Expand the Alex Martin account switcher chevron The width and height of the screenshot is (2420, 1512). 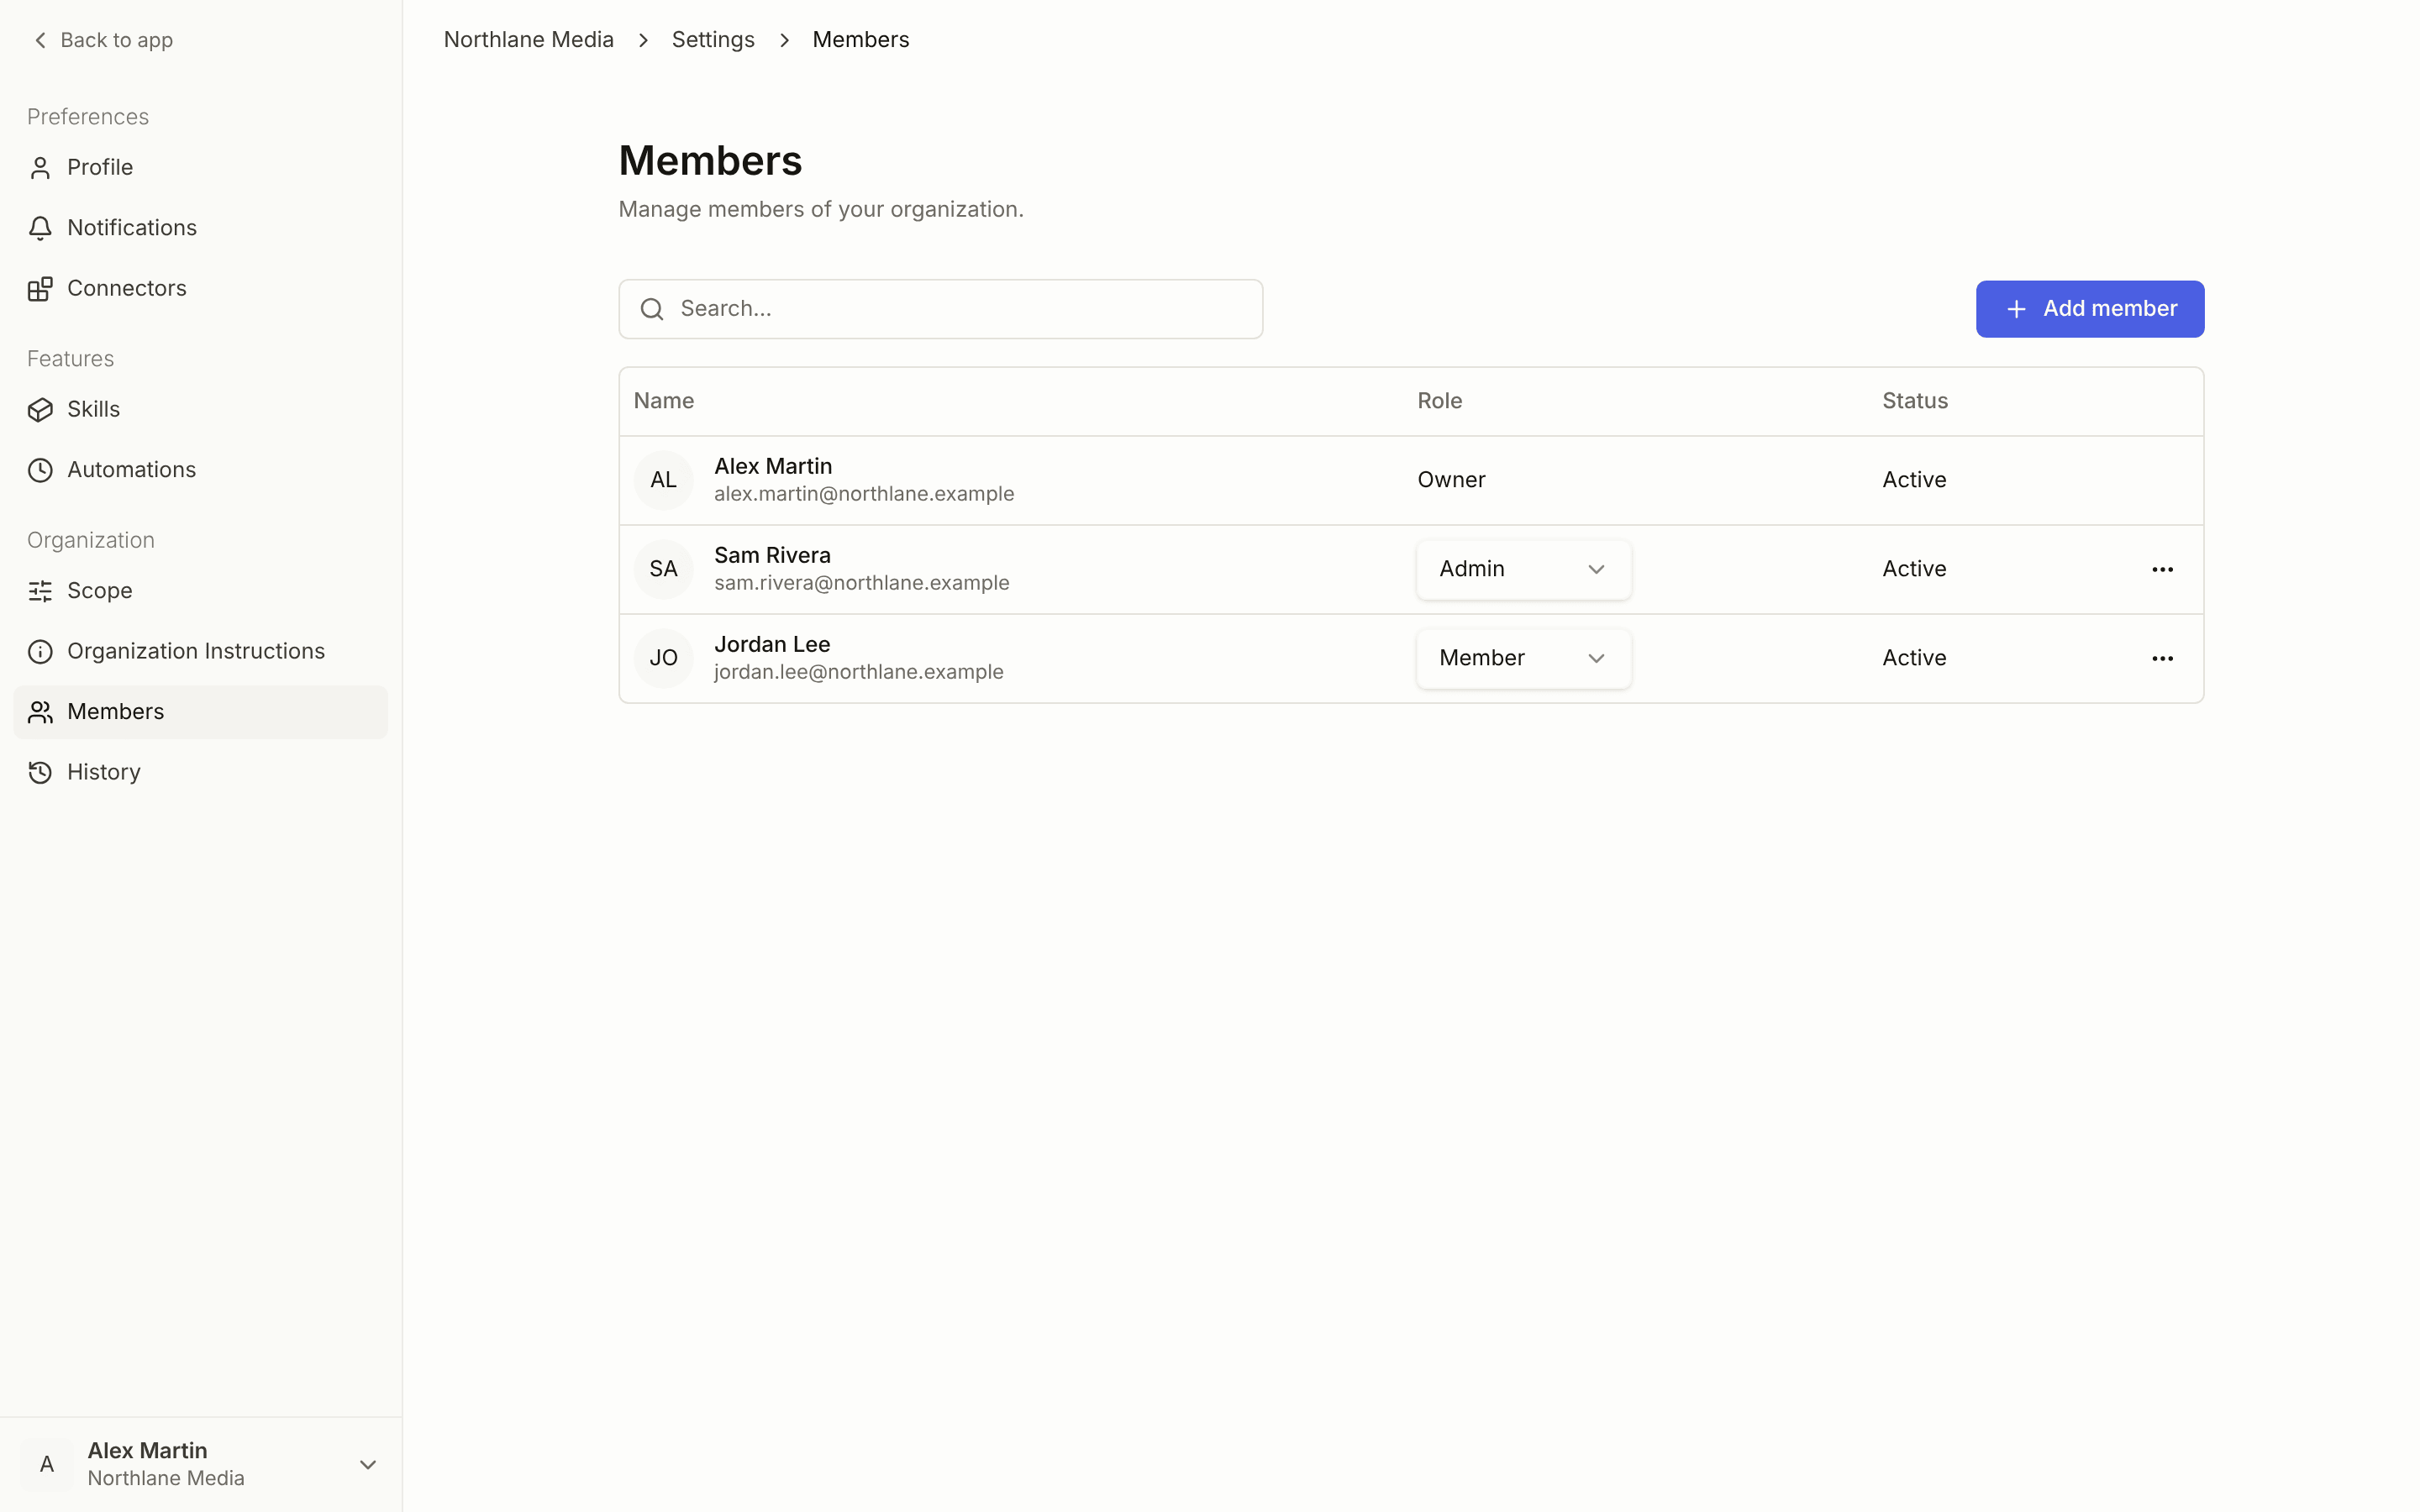368,1464
